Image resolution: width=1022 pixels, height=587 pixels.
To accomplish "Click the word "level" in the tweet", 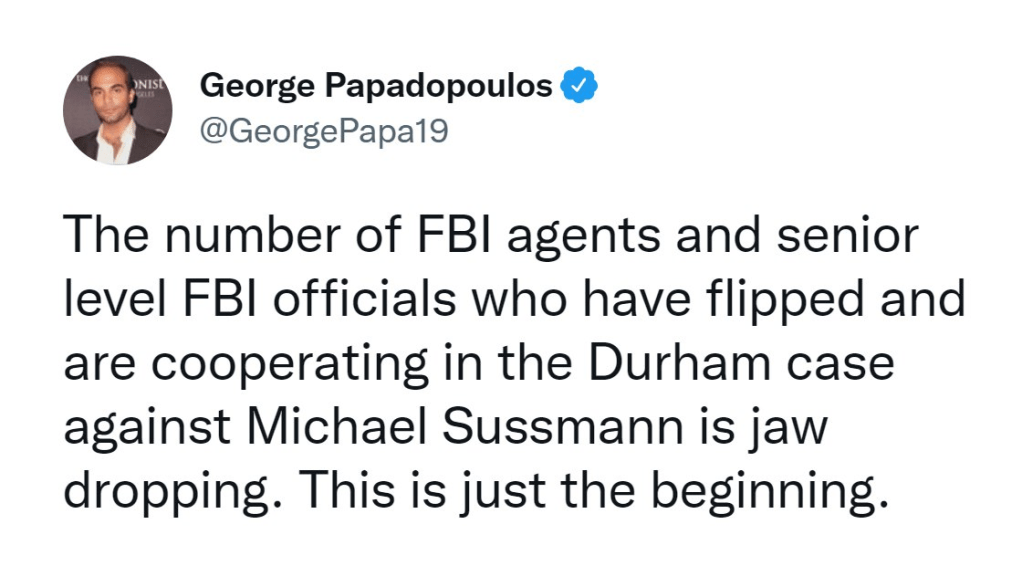I will click(109, 300).
